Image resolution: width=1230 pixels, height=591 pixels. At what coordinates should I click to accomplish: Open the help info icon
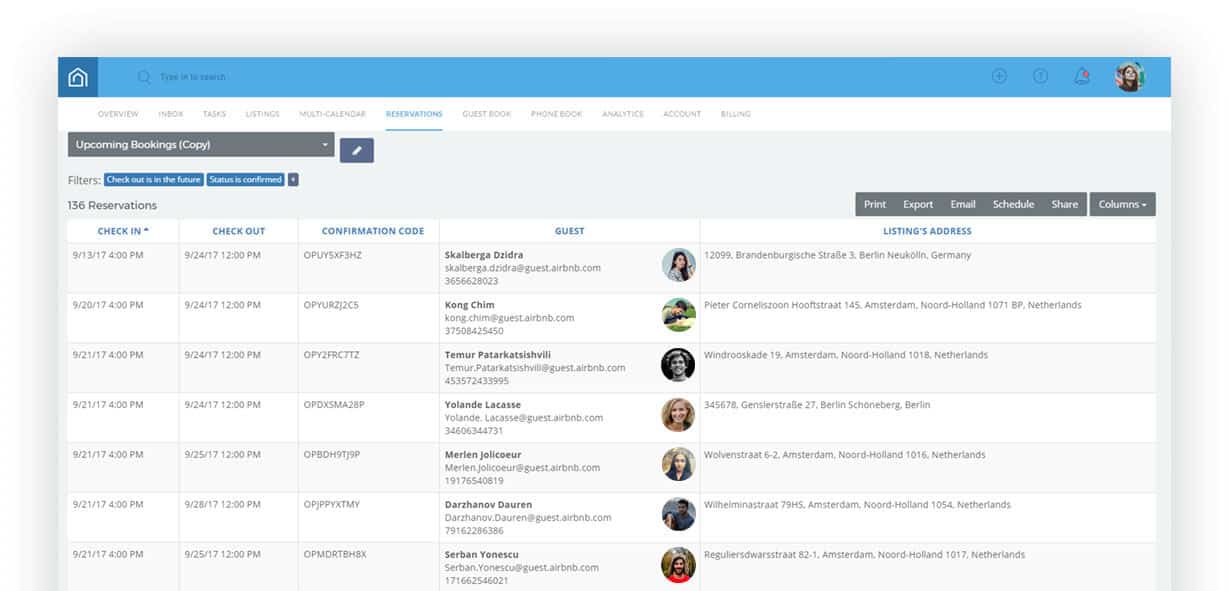(1040, 76)
